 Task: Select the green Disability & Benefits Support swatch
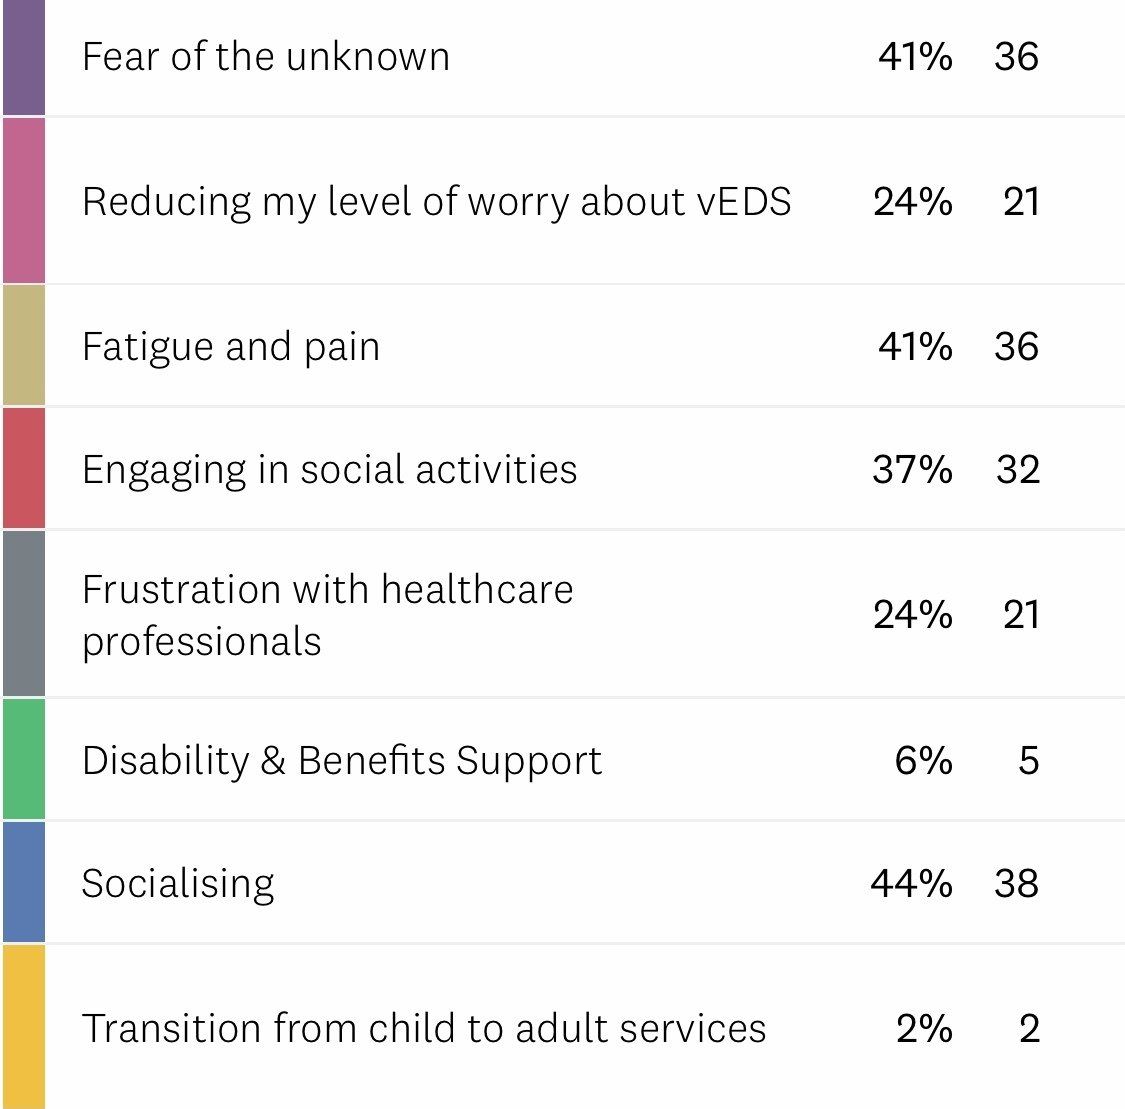click(x=23, y=760)
